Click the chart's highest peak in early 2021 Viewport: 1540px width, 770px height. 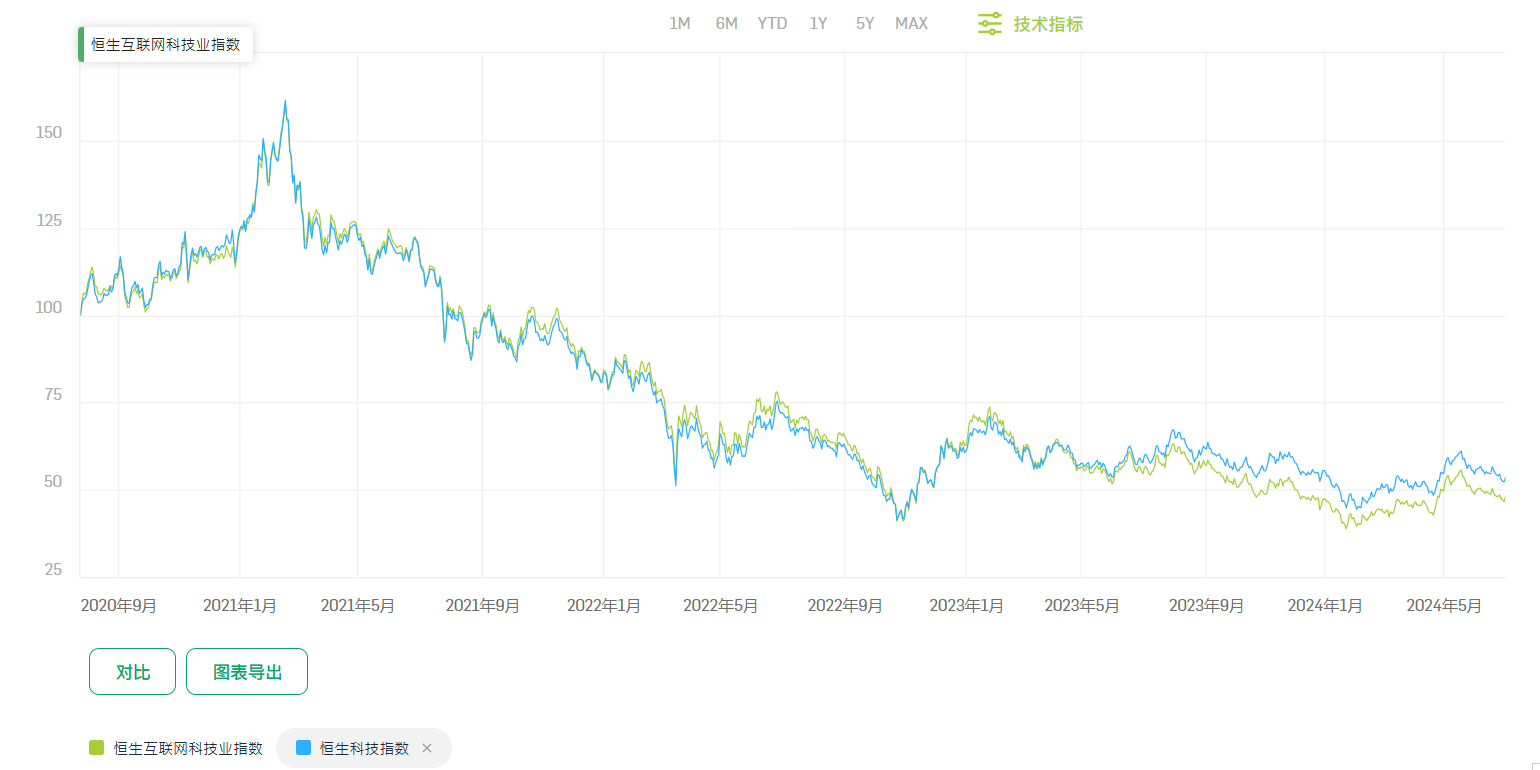285,101
